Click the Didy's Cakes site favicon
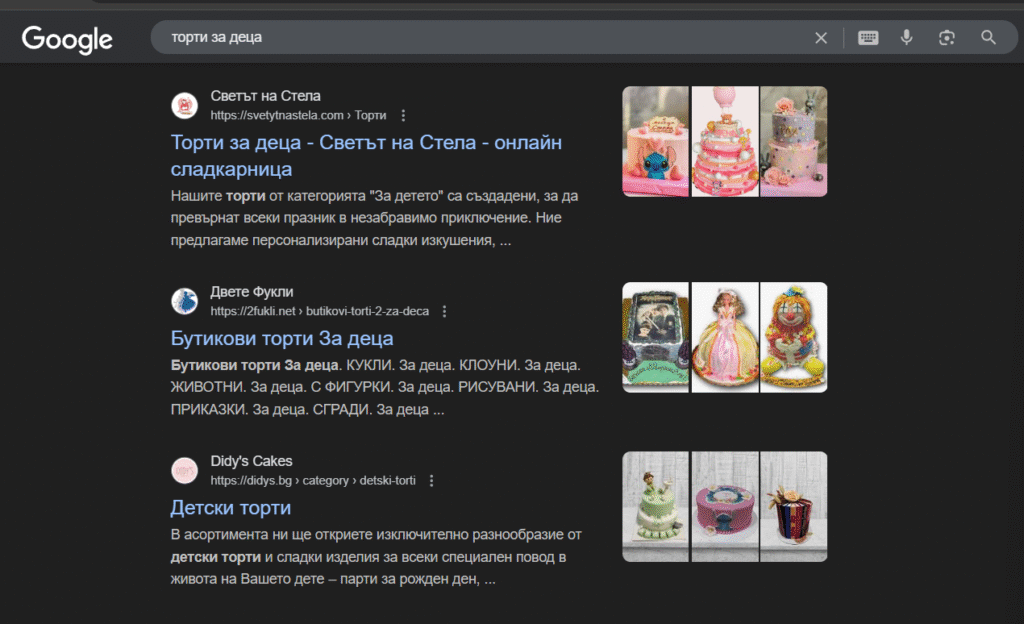The image size is (1024, 624). click(x=184, y=470)
